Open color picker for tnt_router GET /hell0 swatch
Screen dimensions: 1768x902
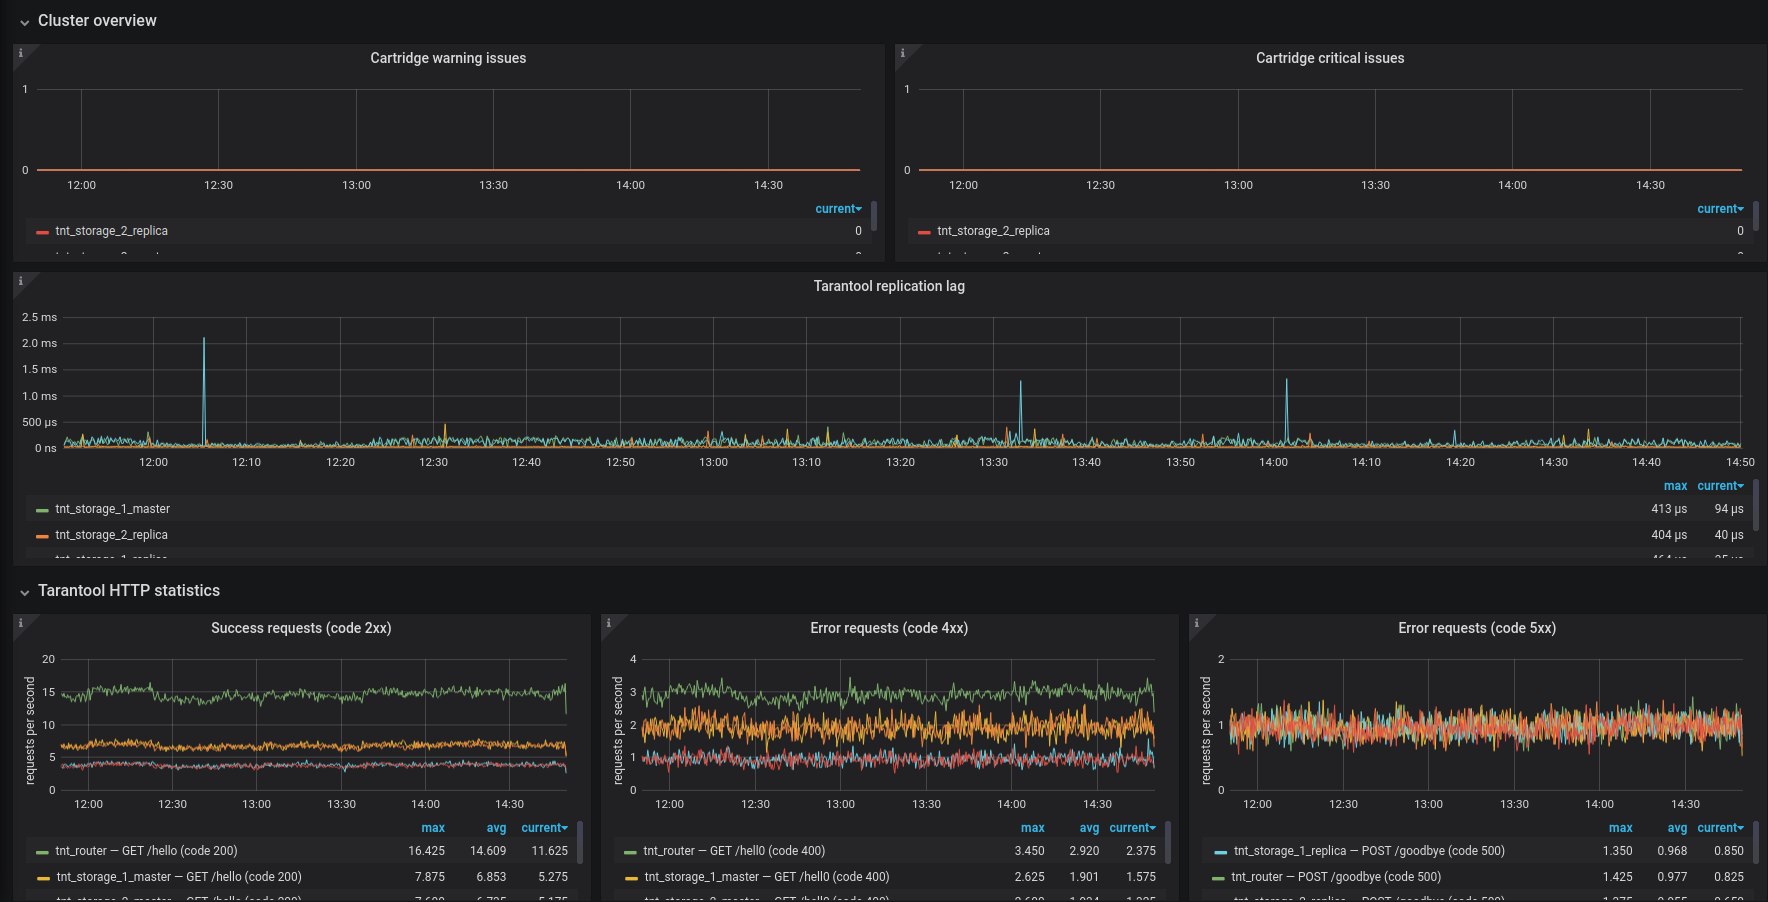click(x=630, y=852)
